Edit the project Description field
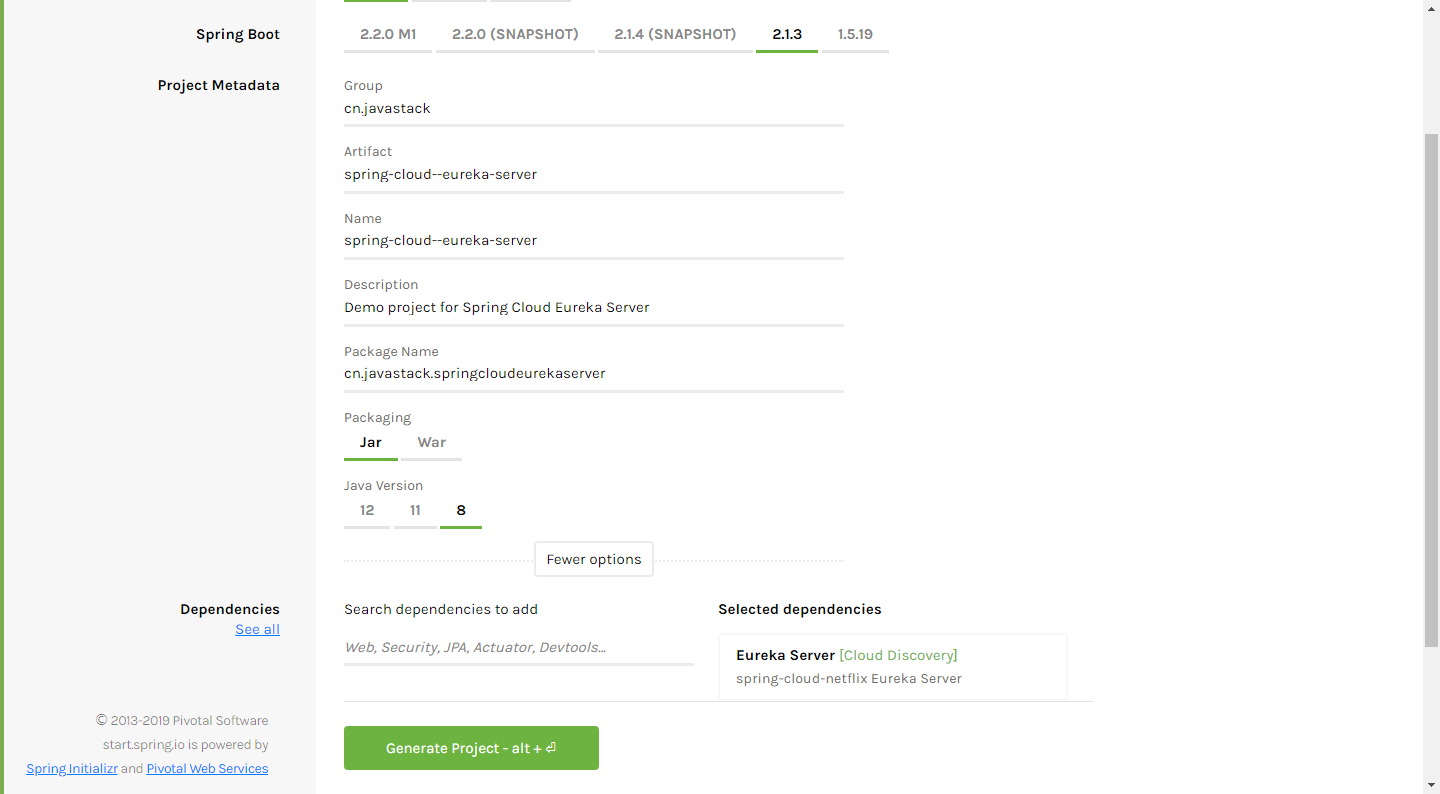Viewport: 1440px width, 794px height. pyautogui.click(x=593, y=307)
